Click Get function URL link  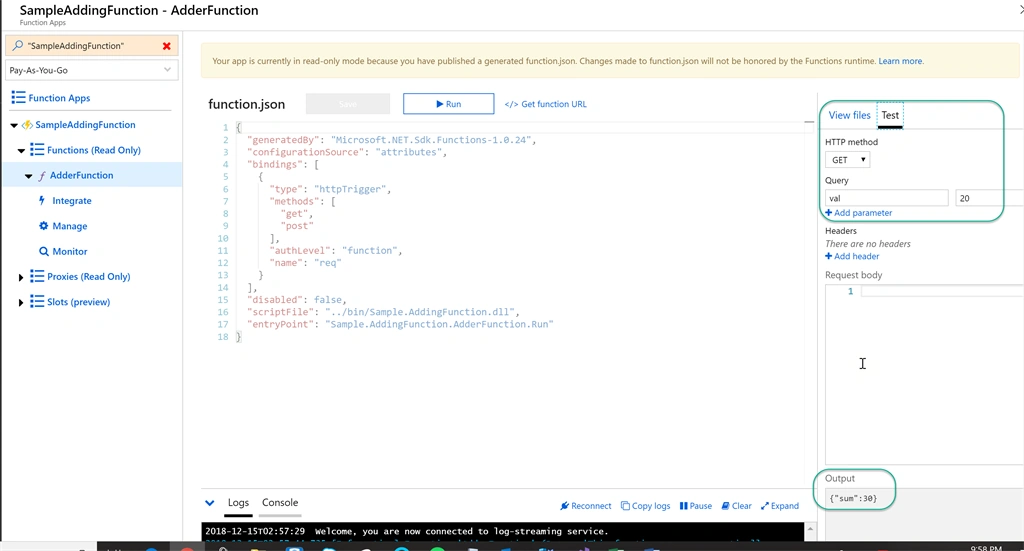[x=545, y=104]
